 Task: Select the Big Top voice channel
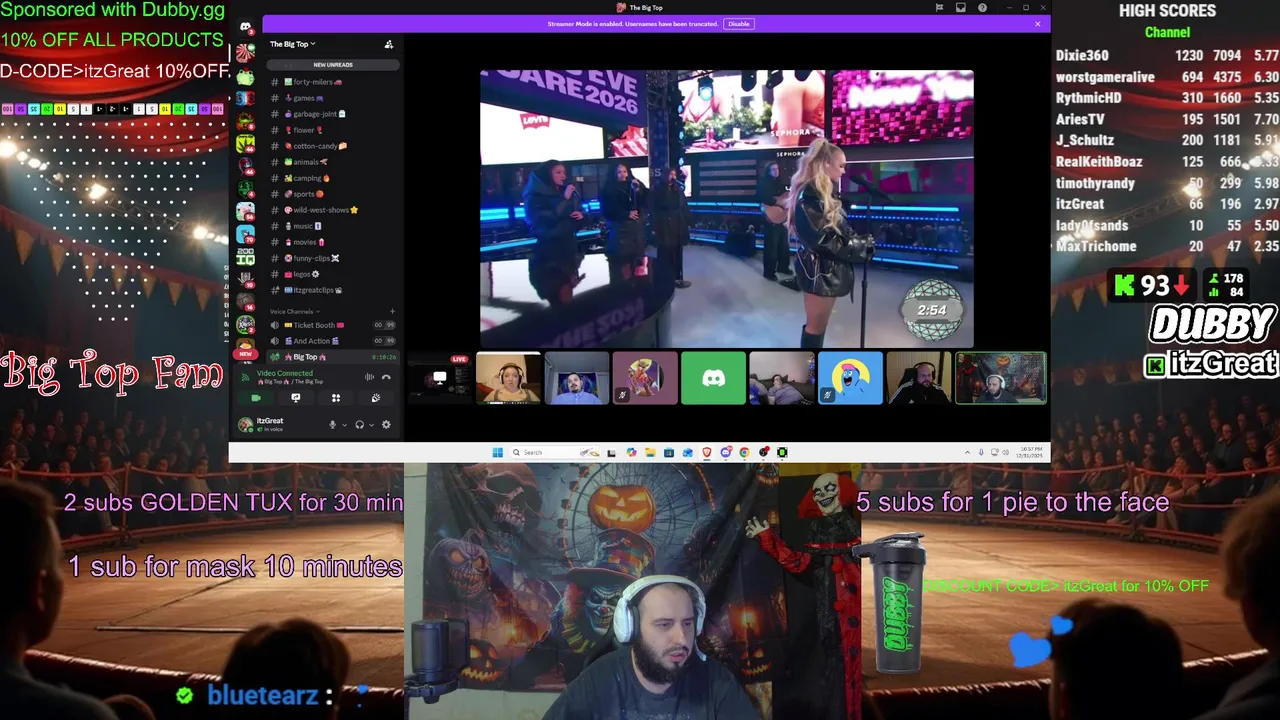(x=331, y=357)
